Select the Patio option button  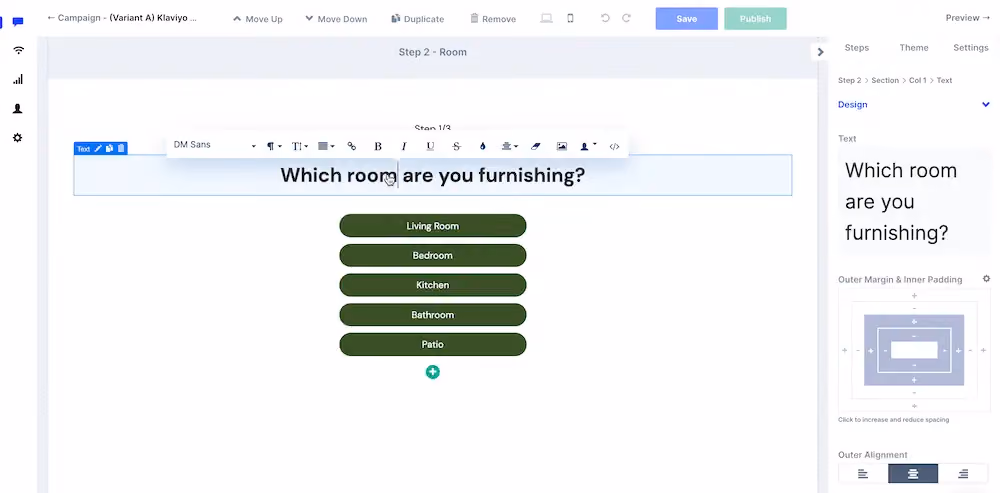click(x=432, y=344)
